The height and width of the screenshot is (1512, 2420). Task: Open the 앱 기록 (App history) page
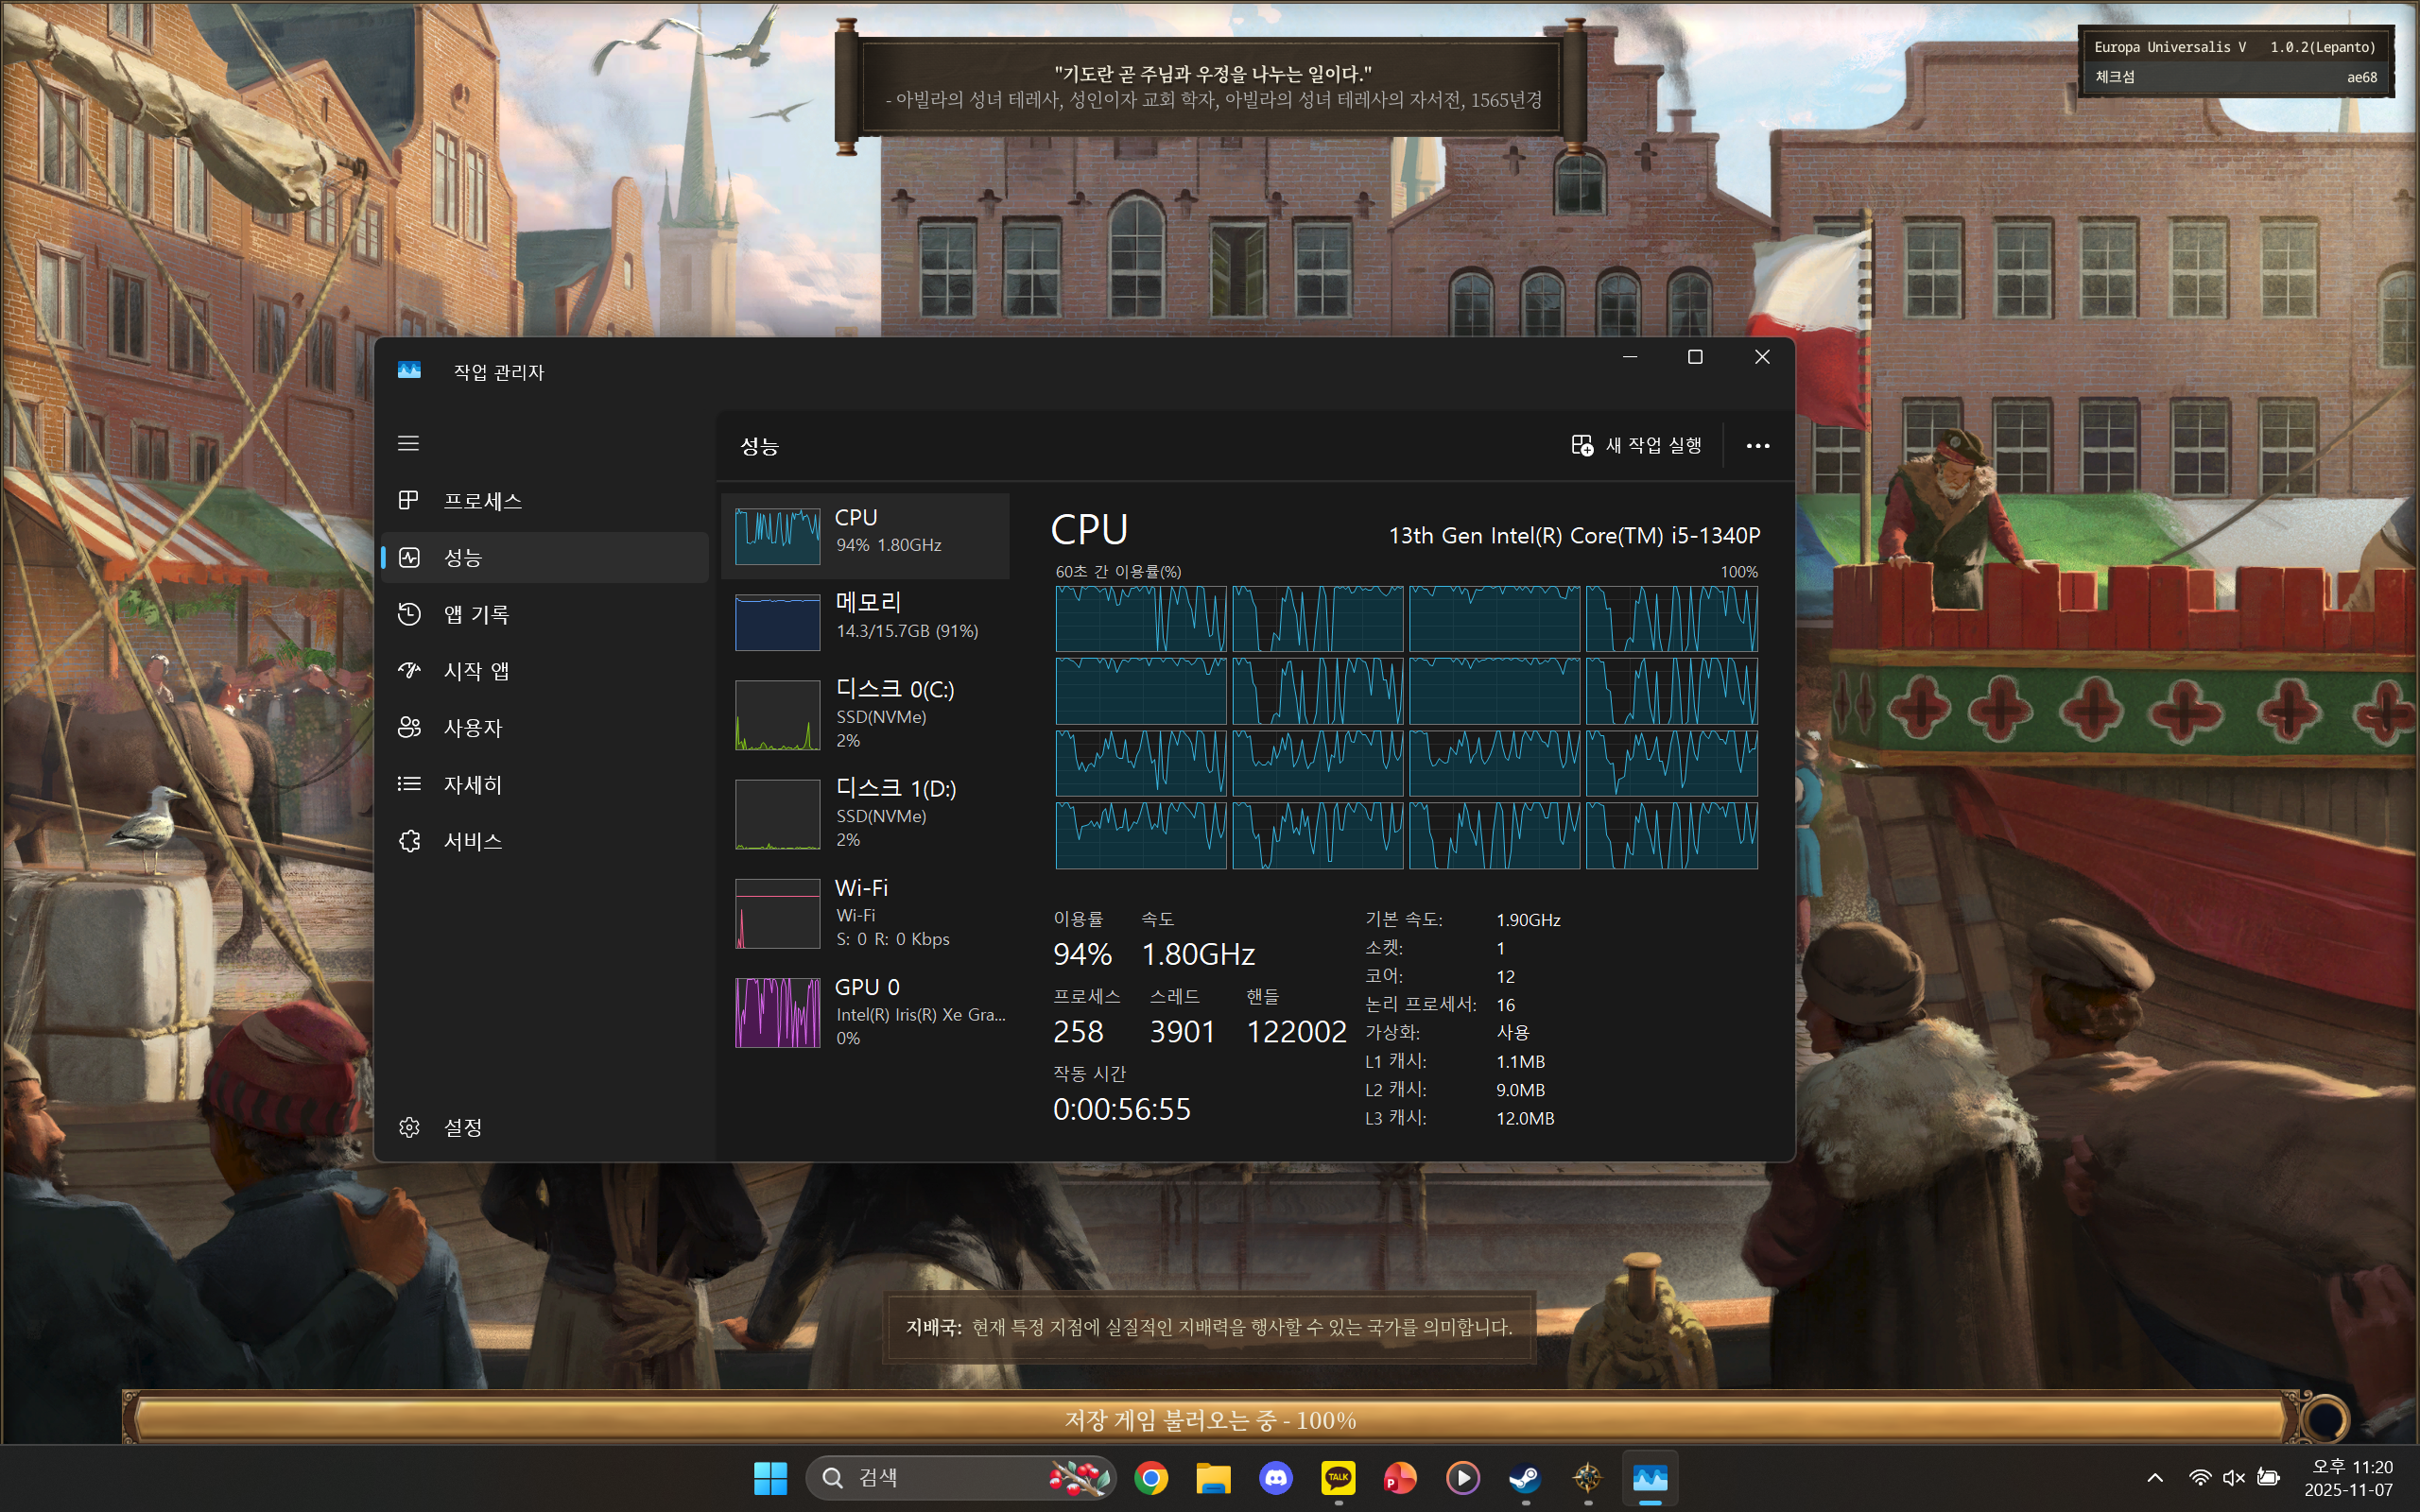point(476,614)
